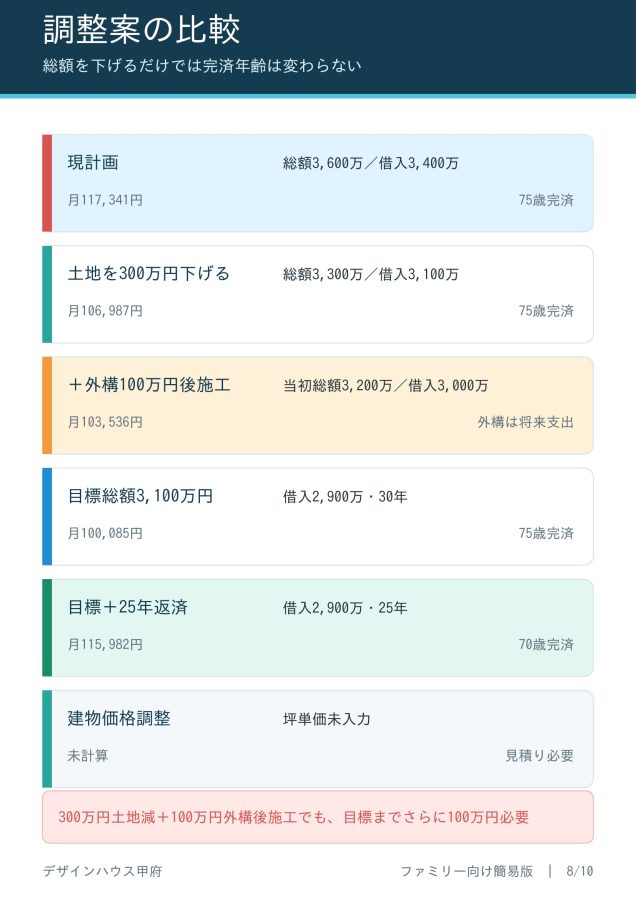Select the 現計画 plan card

pos(317,183)
